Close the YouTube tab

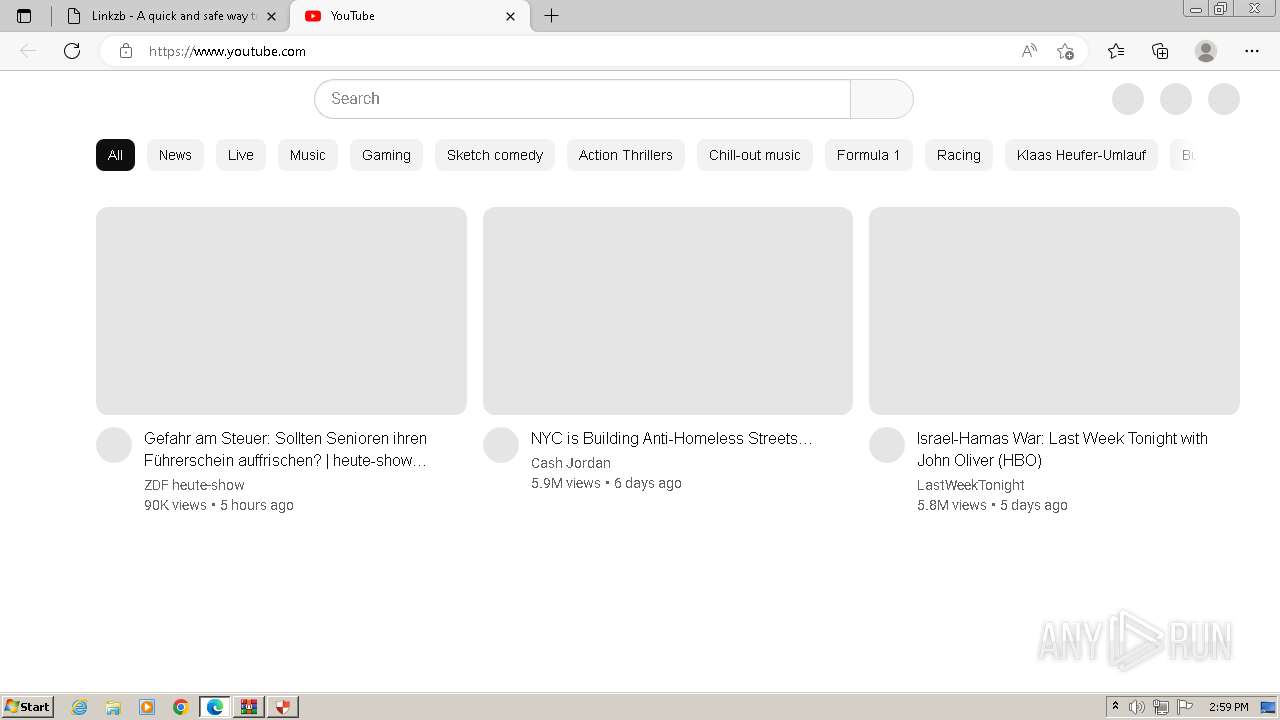(x=510, y=16)
